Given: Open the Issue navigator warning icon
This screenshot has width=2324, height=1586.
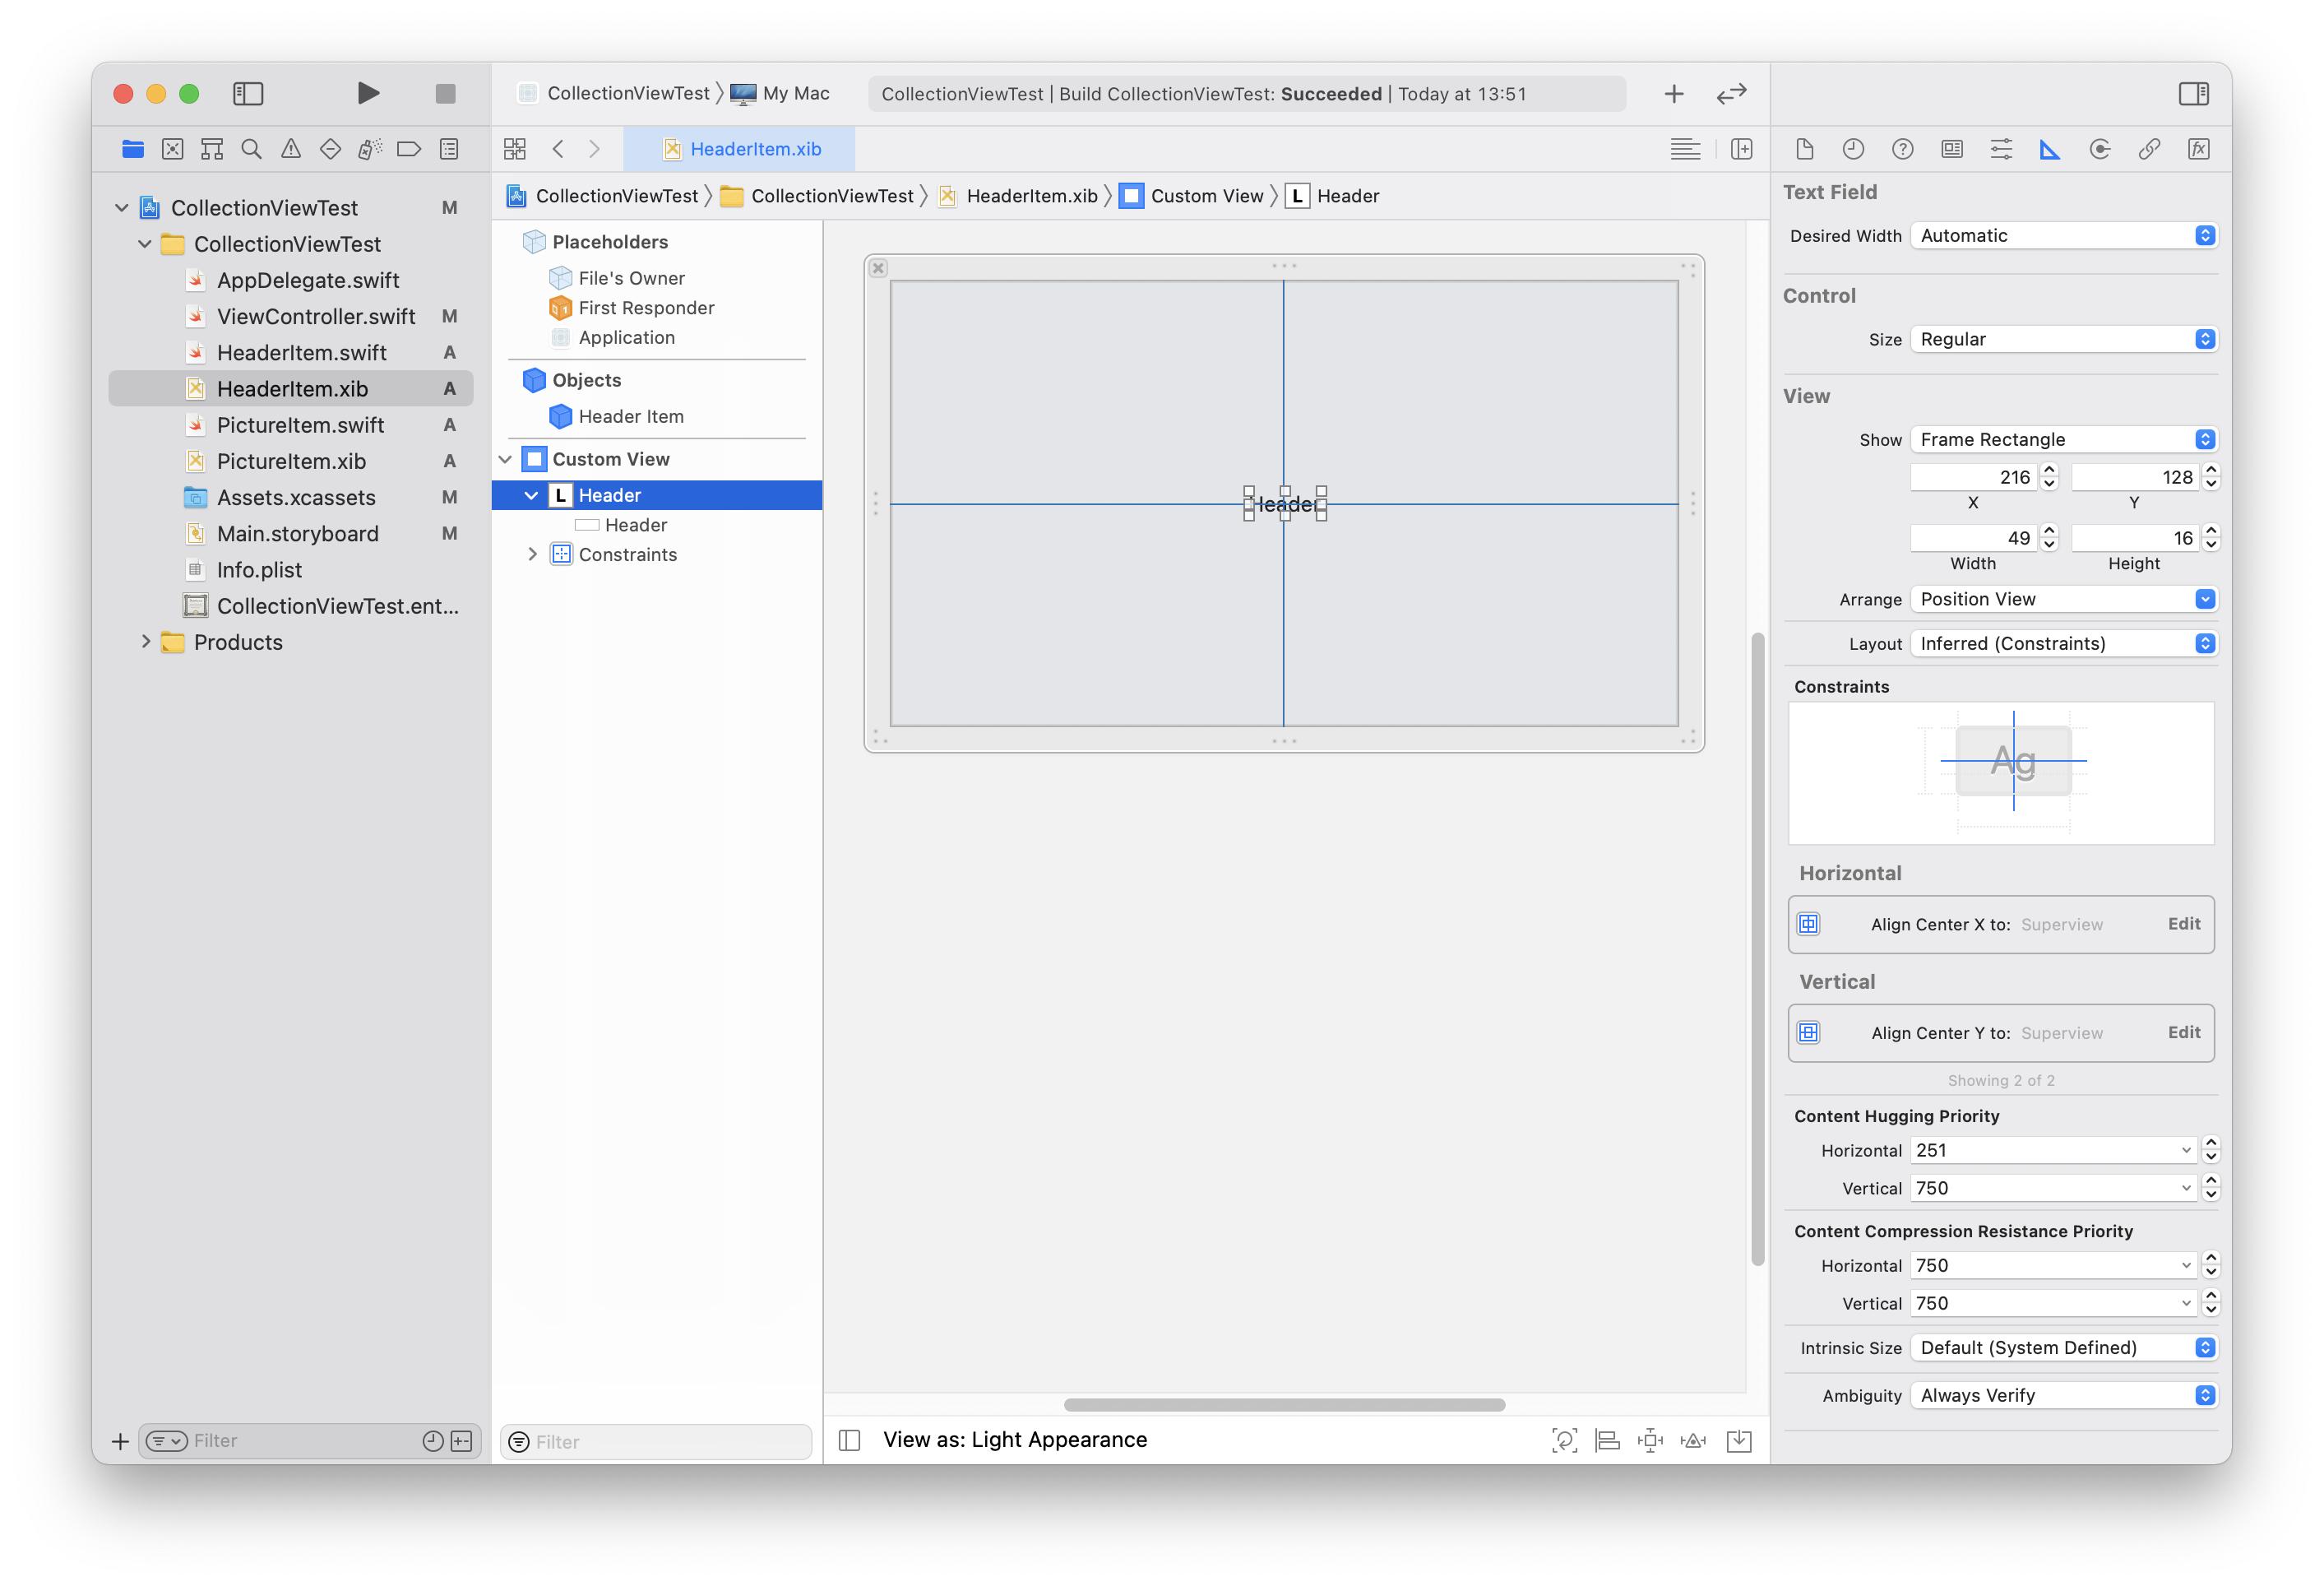Looking at the screenshot, I should (x=291, y=149).
